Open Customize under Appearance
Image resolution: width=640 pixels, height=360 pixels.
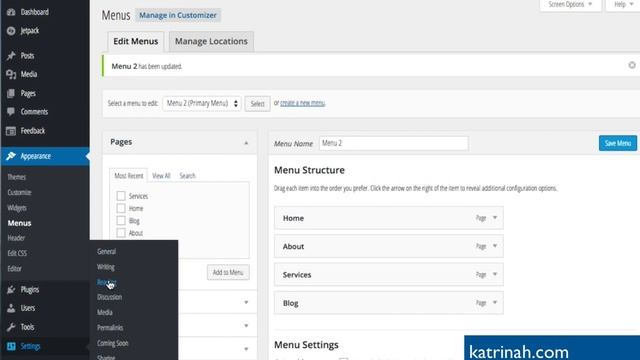(19, 192)
